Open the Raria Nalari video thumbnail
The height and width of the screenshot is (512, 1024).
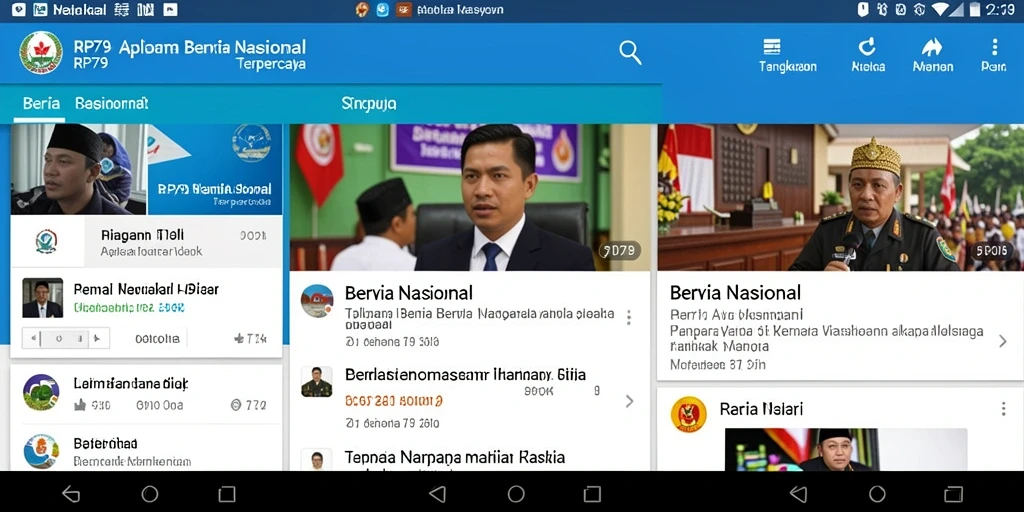(x=846, y=449)
